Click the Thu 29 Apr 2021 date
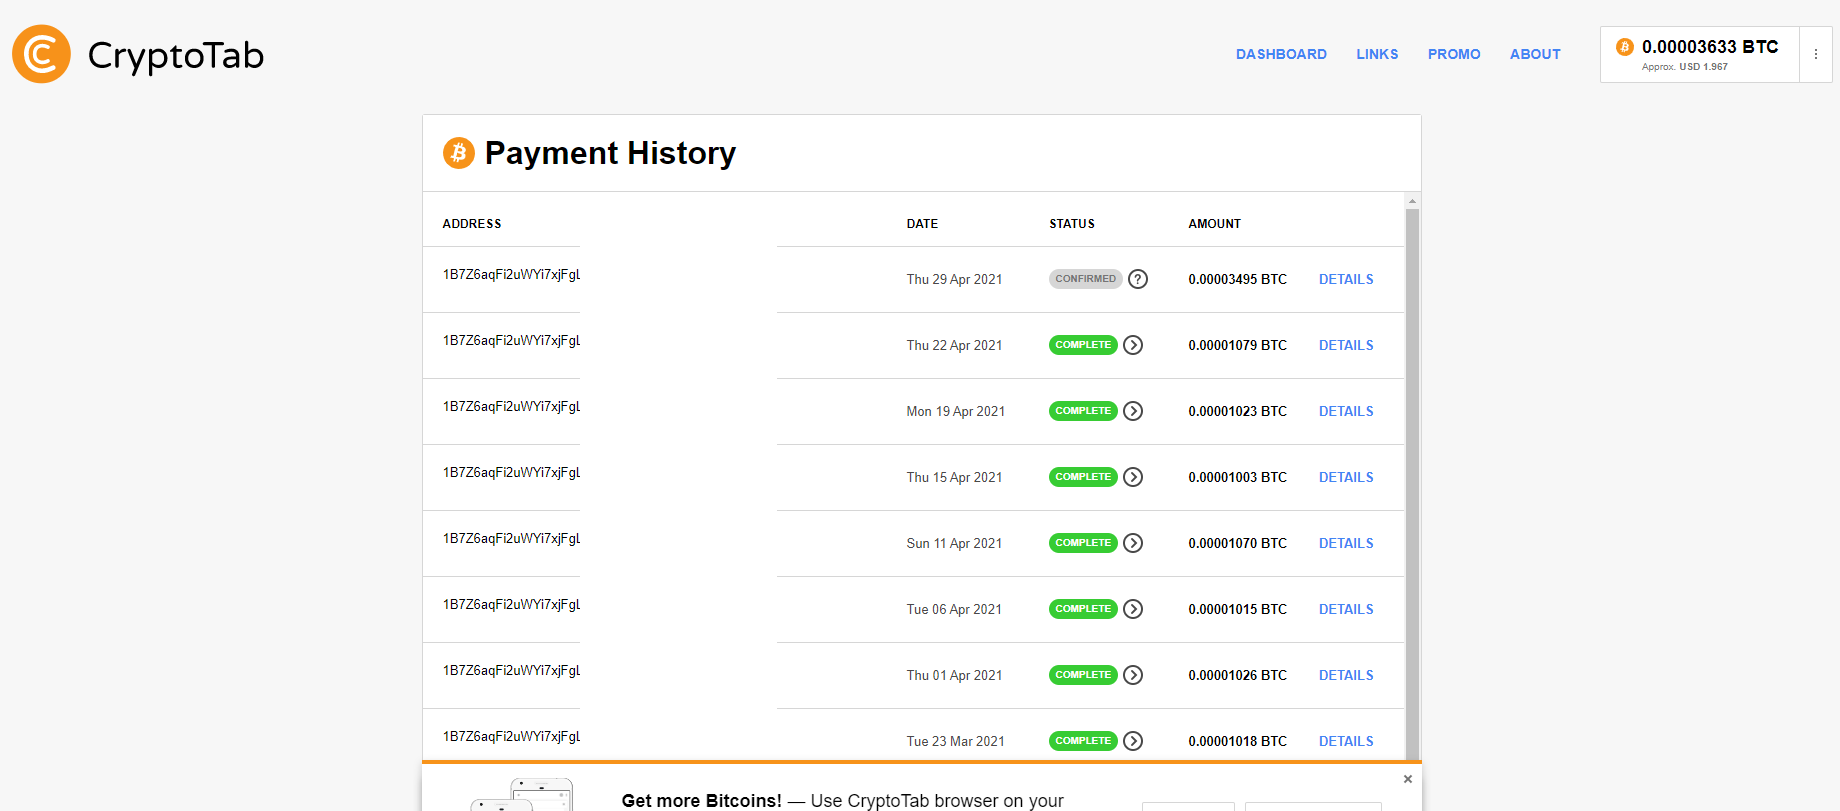The height and width of the screenshot is (811, 1840). (x=954, y=279)
